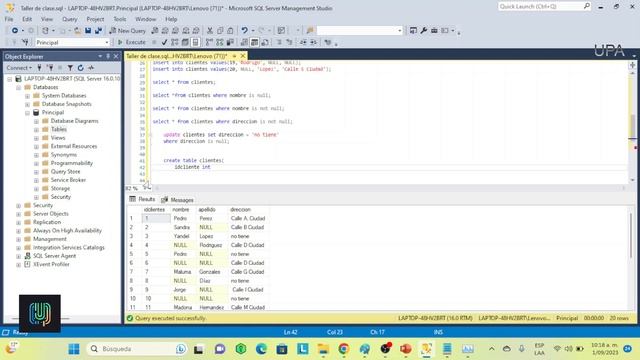Toggle Results to Grid icon
This screenshot has height=360, width=640.
pos(254,42)
